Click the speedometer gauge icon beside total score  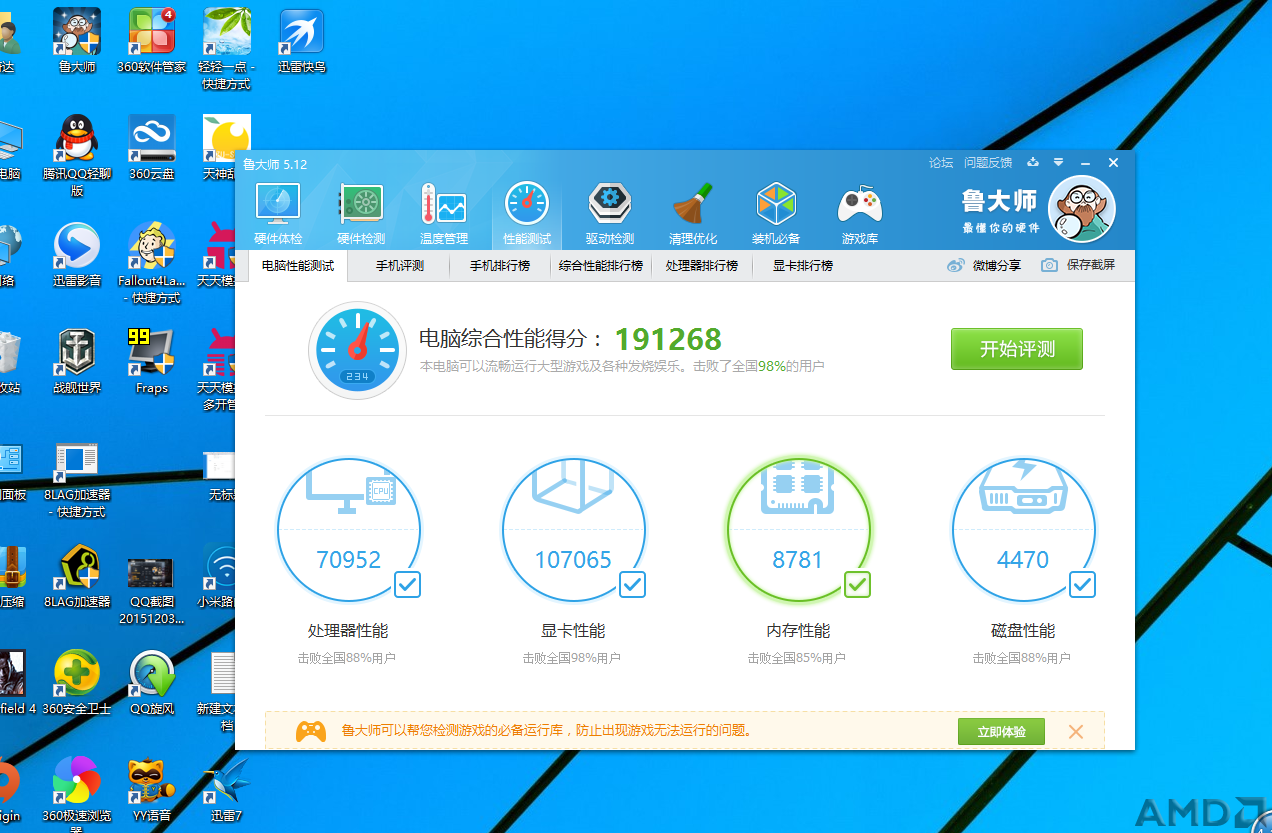pos(358,351)
